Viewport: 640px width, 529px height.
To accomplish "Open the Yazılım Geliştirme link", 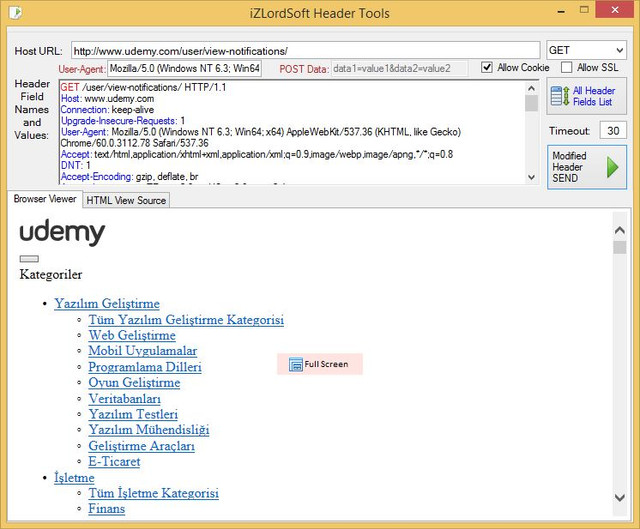I will [107, 304].
